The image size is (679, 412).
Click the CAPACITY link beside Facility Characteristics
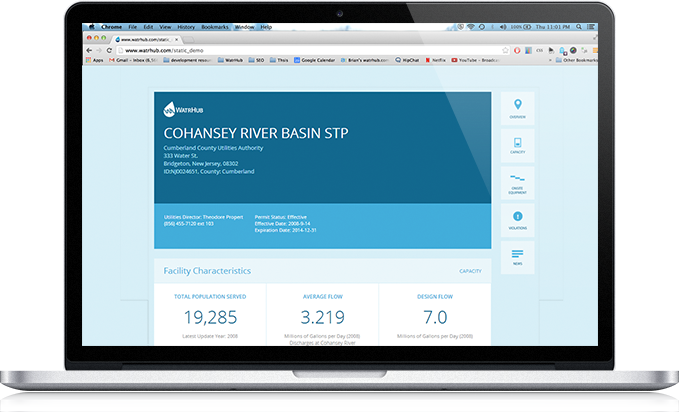click(x=470, y=271)
